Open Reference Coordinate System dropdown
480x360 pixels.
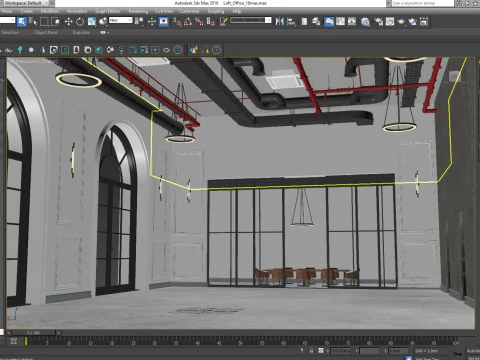(121, 20)
